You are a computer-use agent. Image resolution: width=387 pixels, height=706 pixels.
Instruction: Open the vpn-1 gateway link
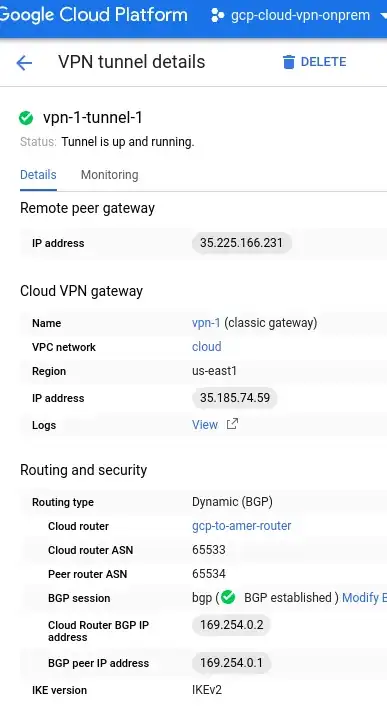pyautogui.click(x=206, y=323)
